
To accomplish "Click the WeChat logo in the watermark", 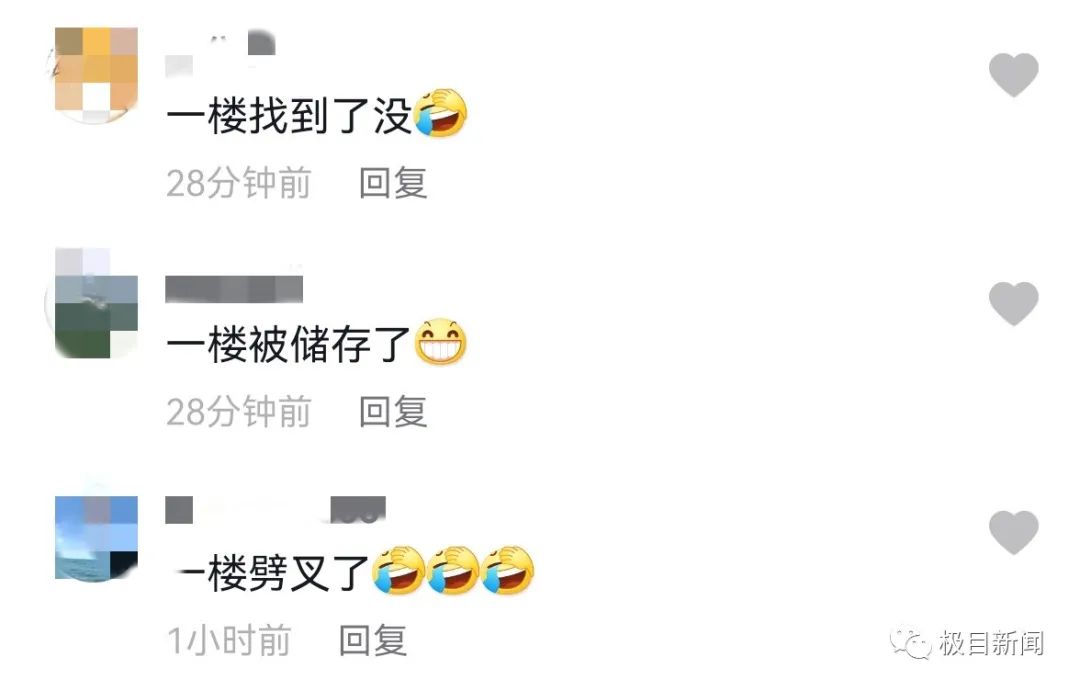I will [911, 643].
